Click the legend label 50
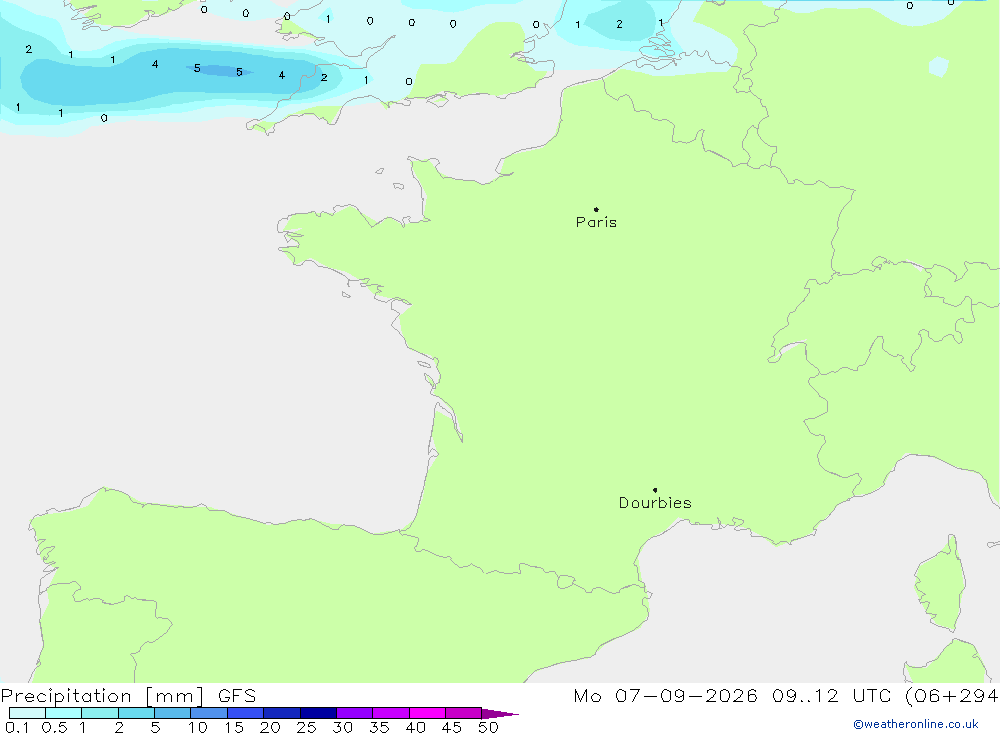1000x733 pixels. tap(488, 727)
